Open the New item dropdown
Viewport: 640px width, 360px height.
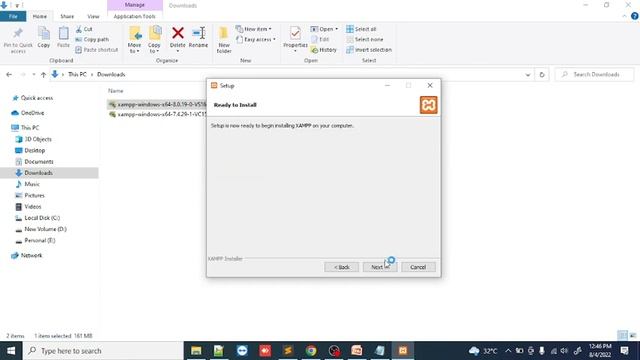coord(253,29)
